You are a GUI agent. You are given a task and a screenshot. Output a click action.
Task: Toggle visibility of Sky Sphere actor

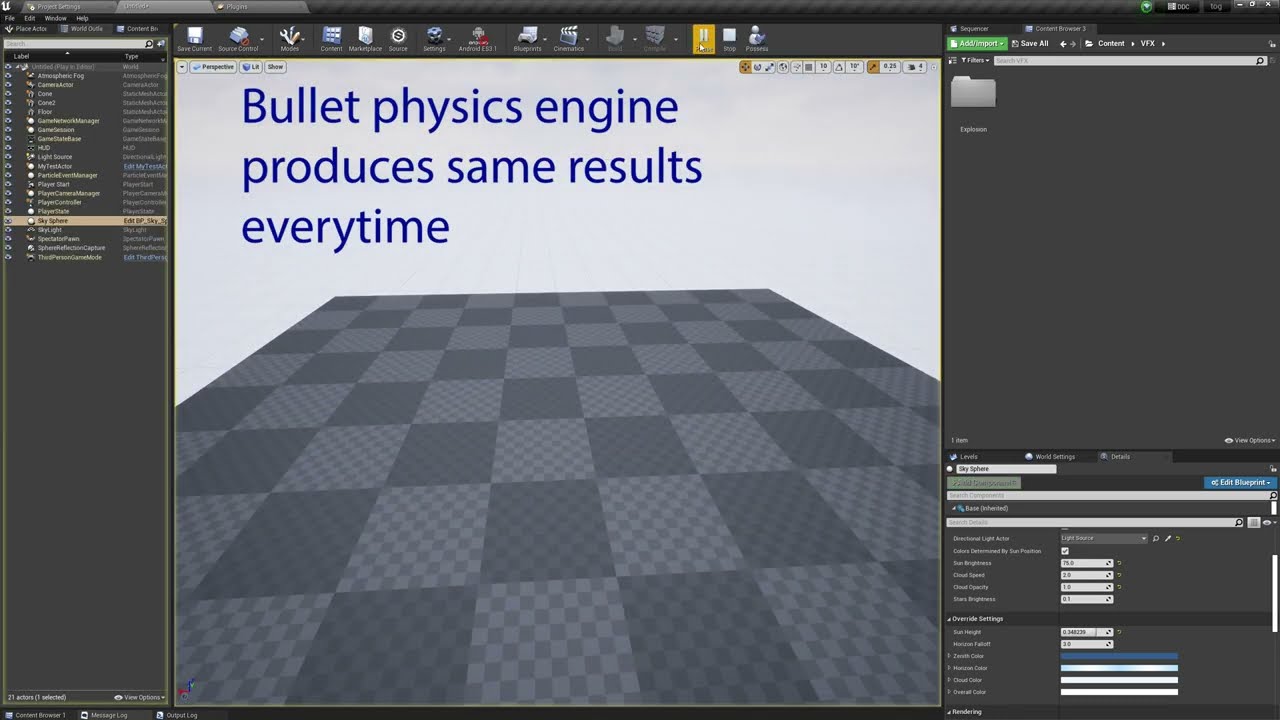pyautogui.click(x=8, y=221)
